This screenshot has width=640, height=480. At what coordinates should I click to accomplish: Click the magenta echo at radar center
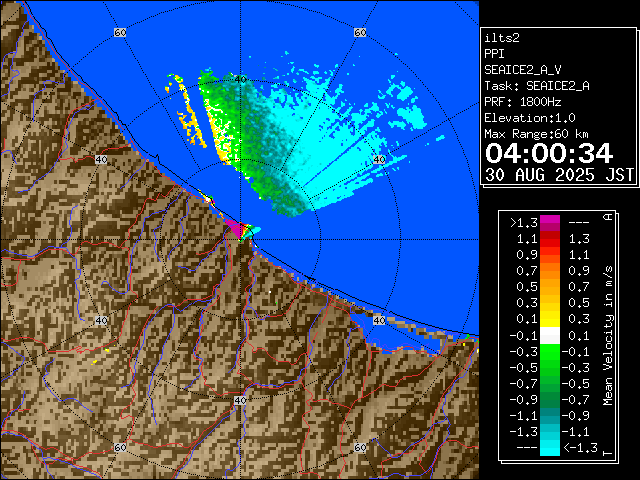point(236,229)
